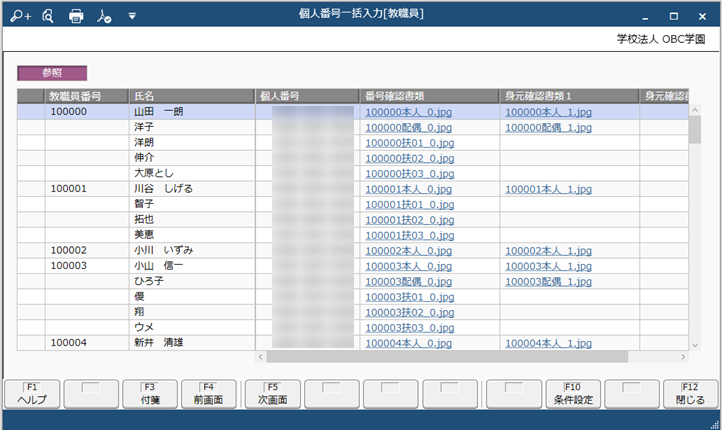This screenshot has width=722, height=430.
Task: Click the horizontal scrollbar right arrow
Action: [683, 357]
